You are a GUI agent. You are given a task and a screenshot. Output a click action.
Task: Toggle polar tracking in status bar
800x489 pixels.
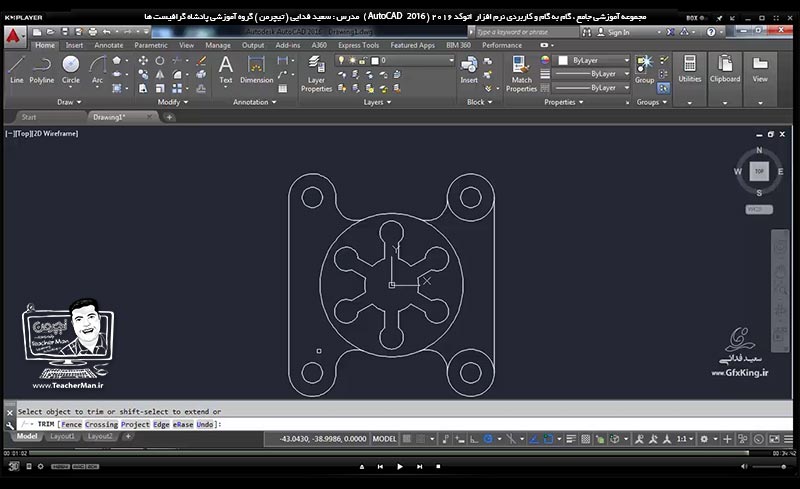point(487,439)
